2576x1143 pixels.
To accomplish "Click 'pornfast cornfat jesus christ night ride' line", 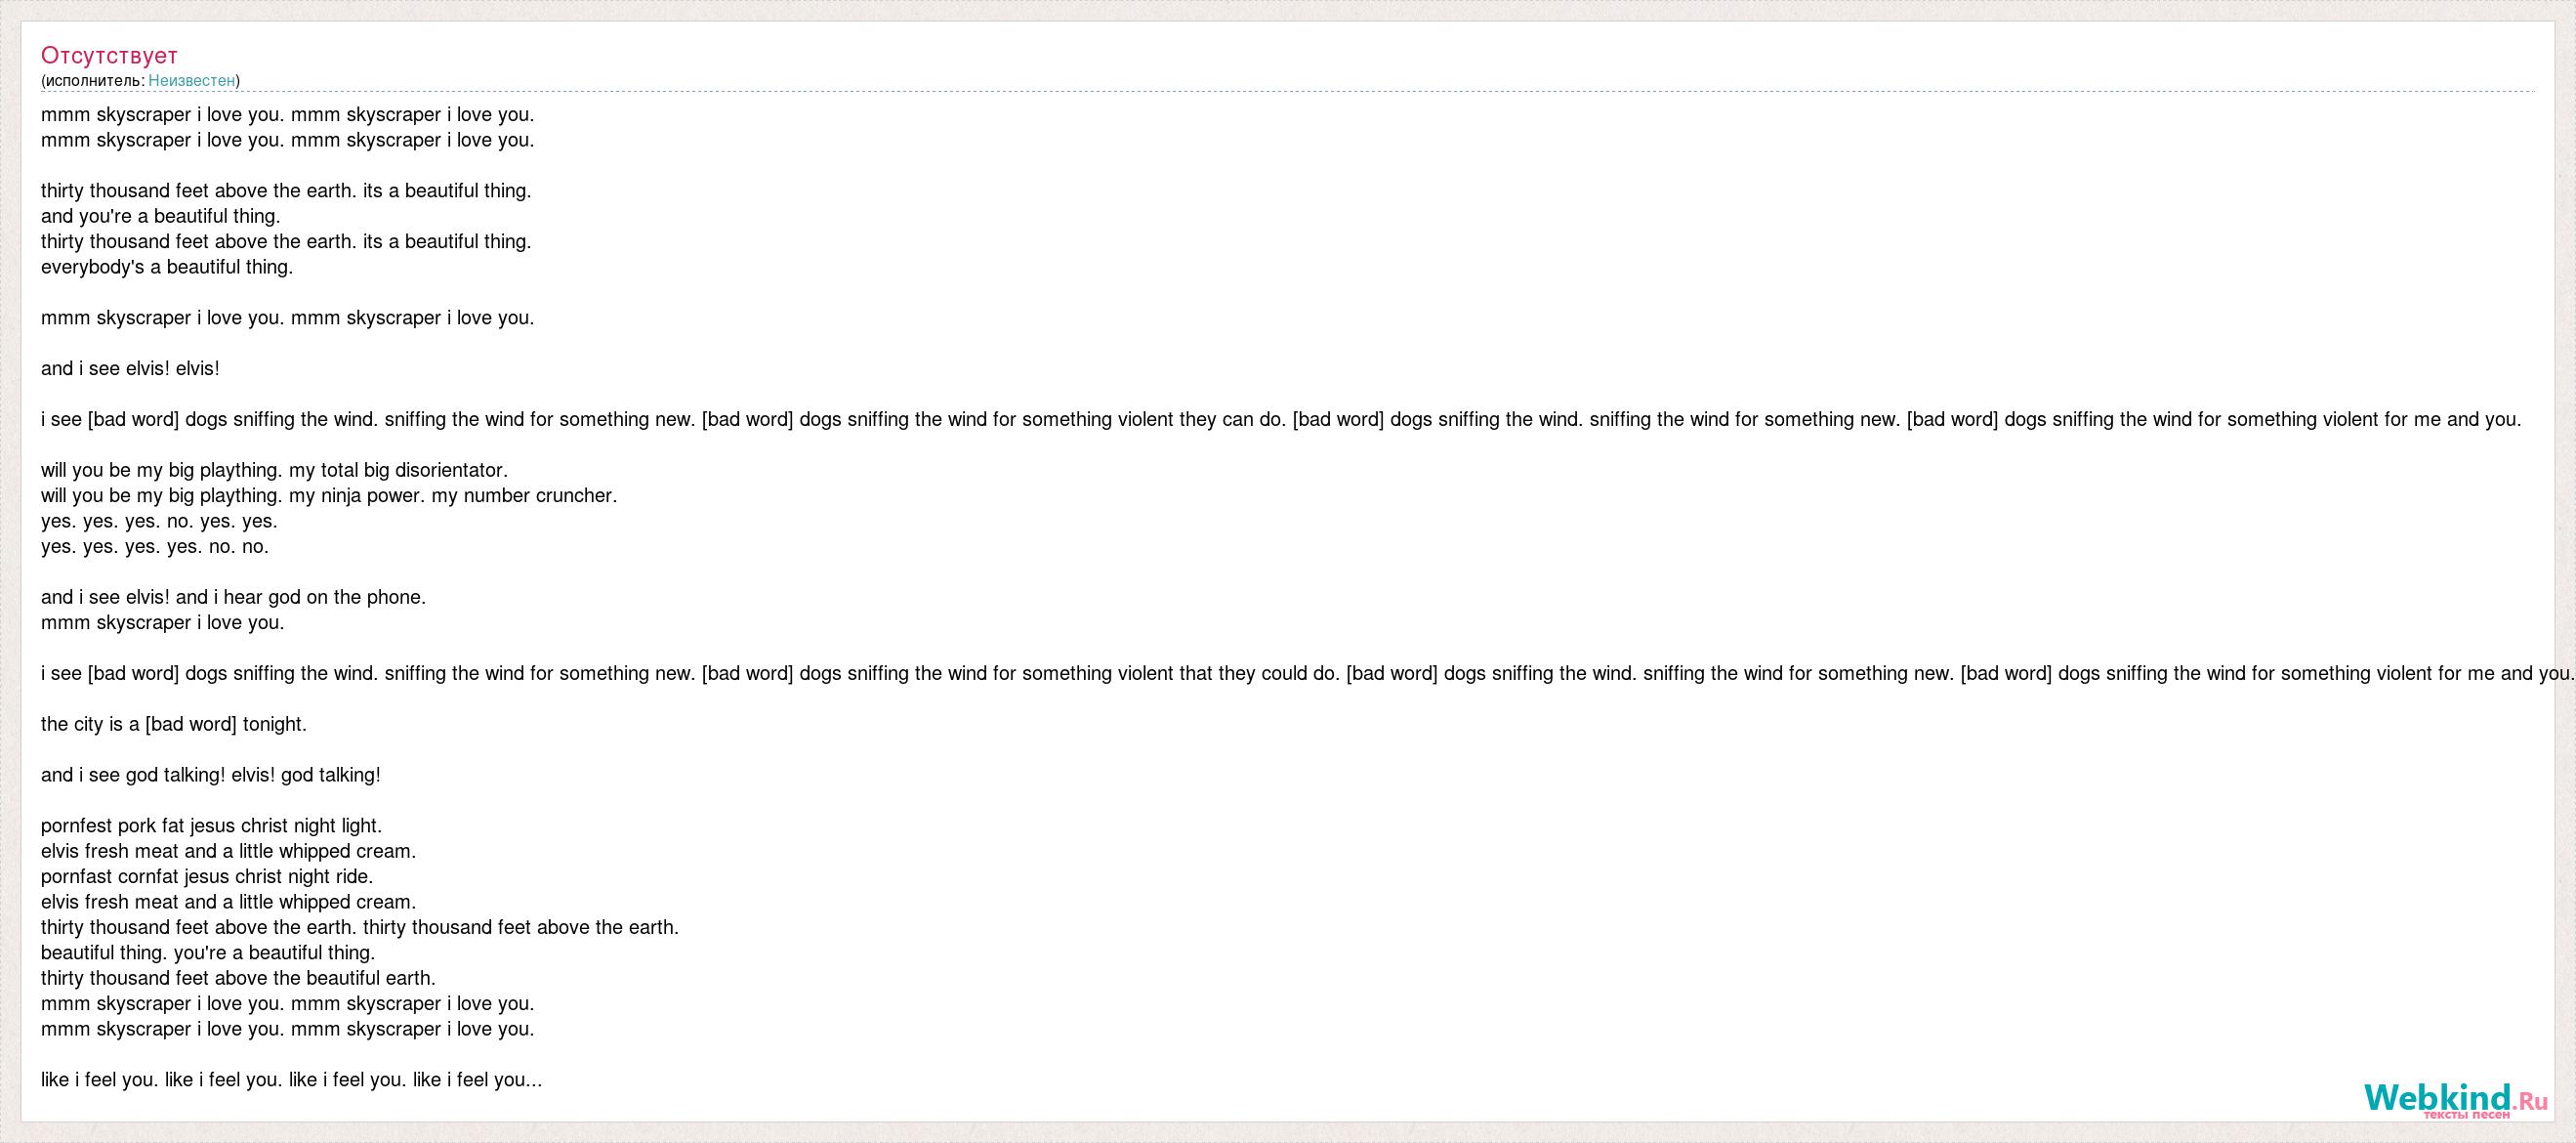I will tap(207, 877).
